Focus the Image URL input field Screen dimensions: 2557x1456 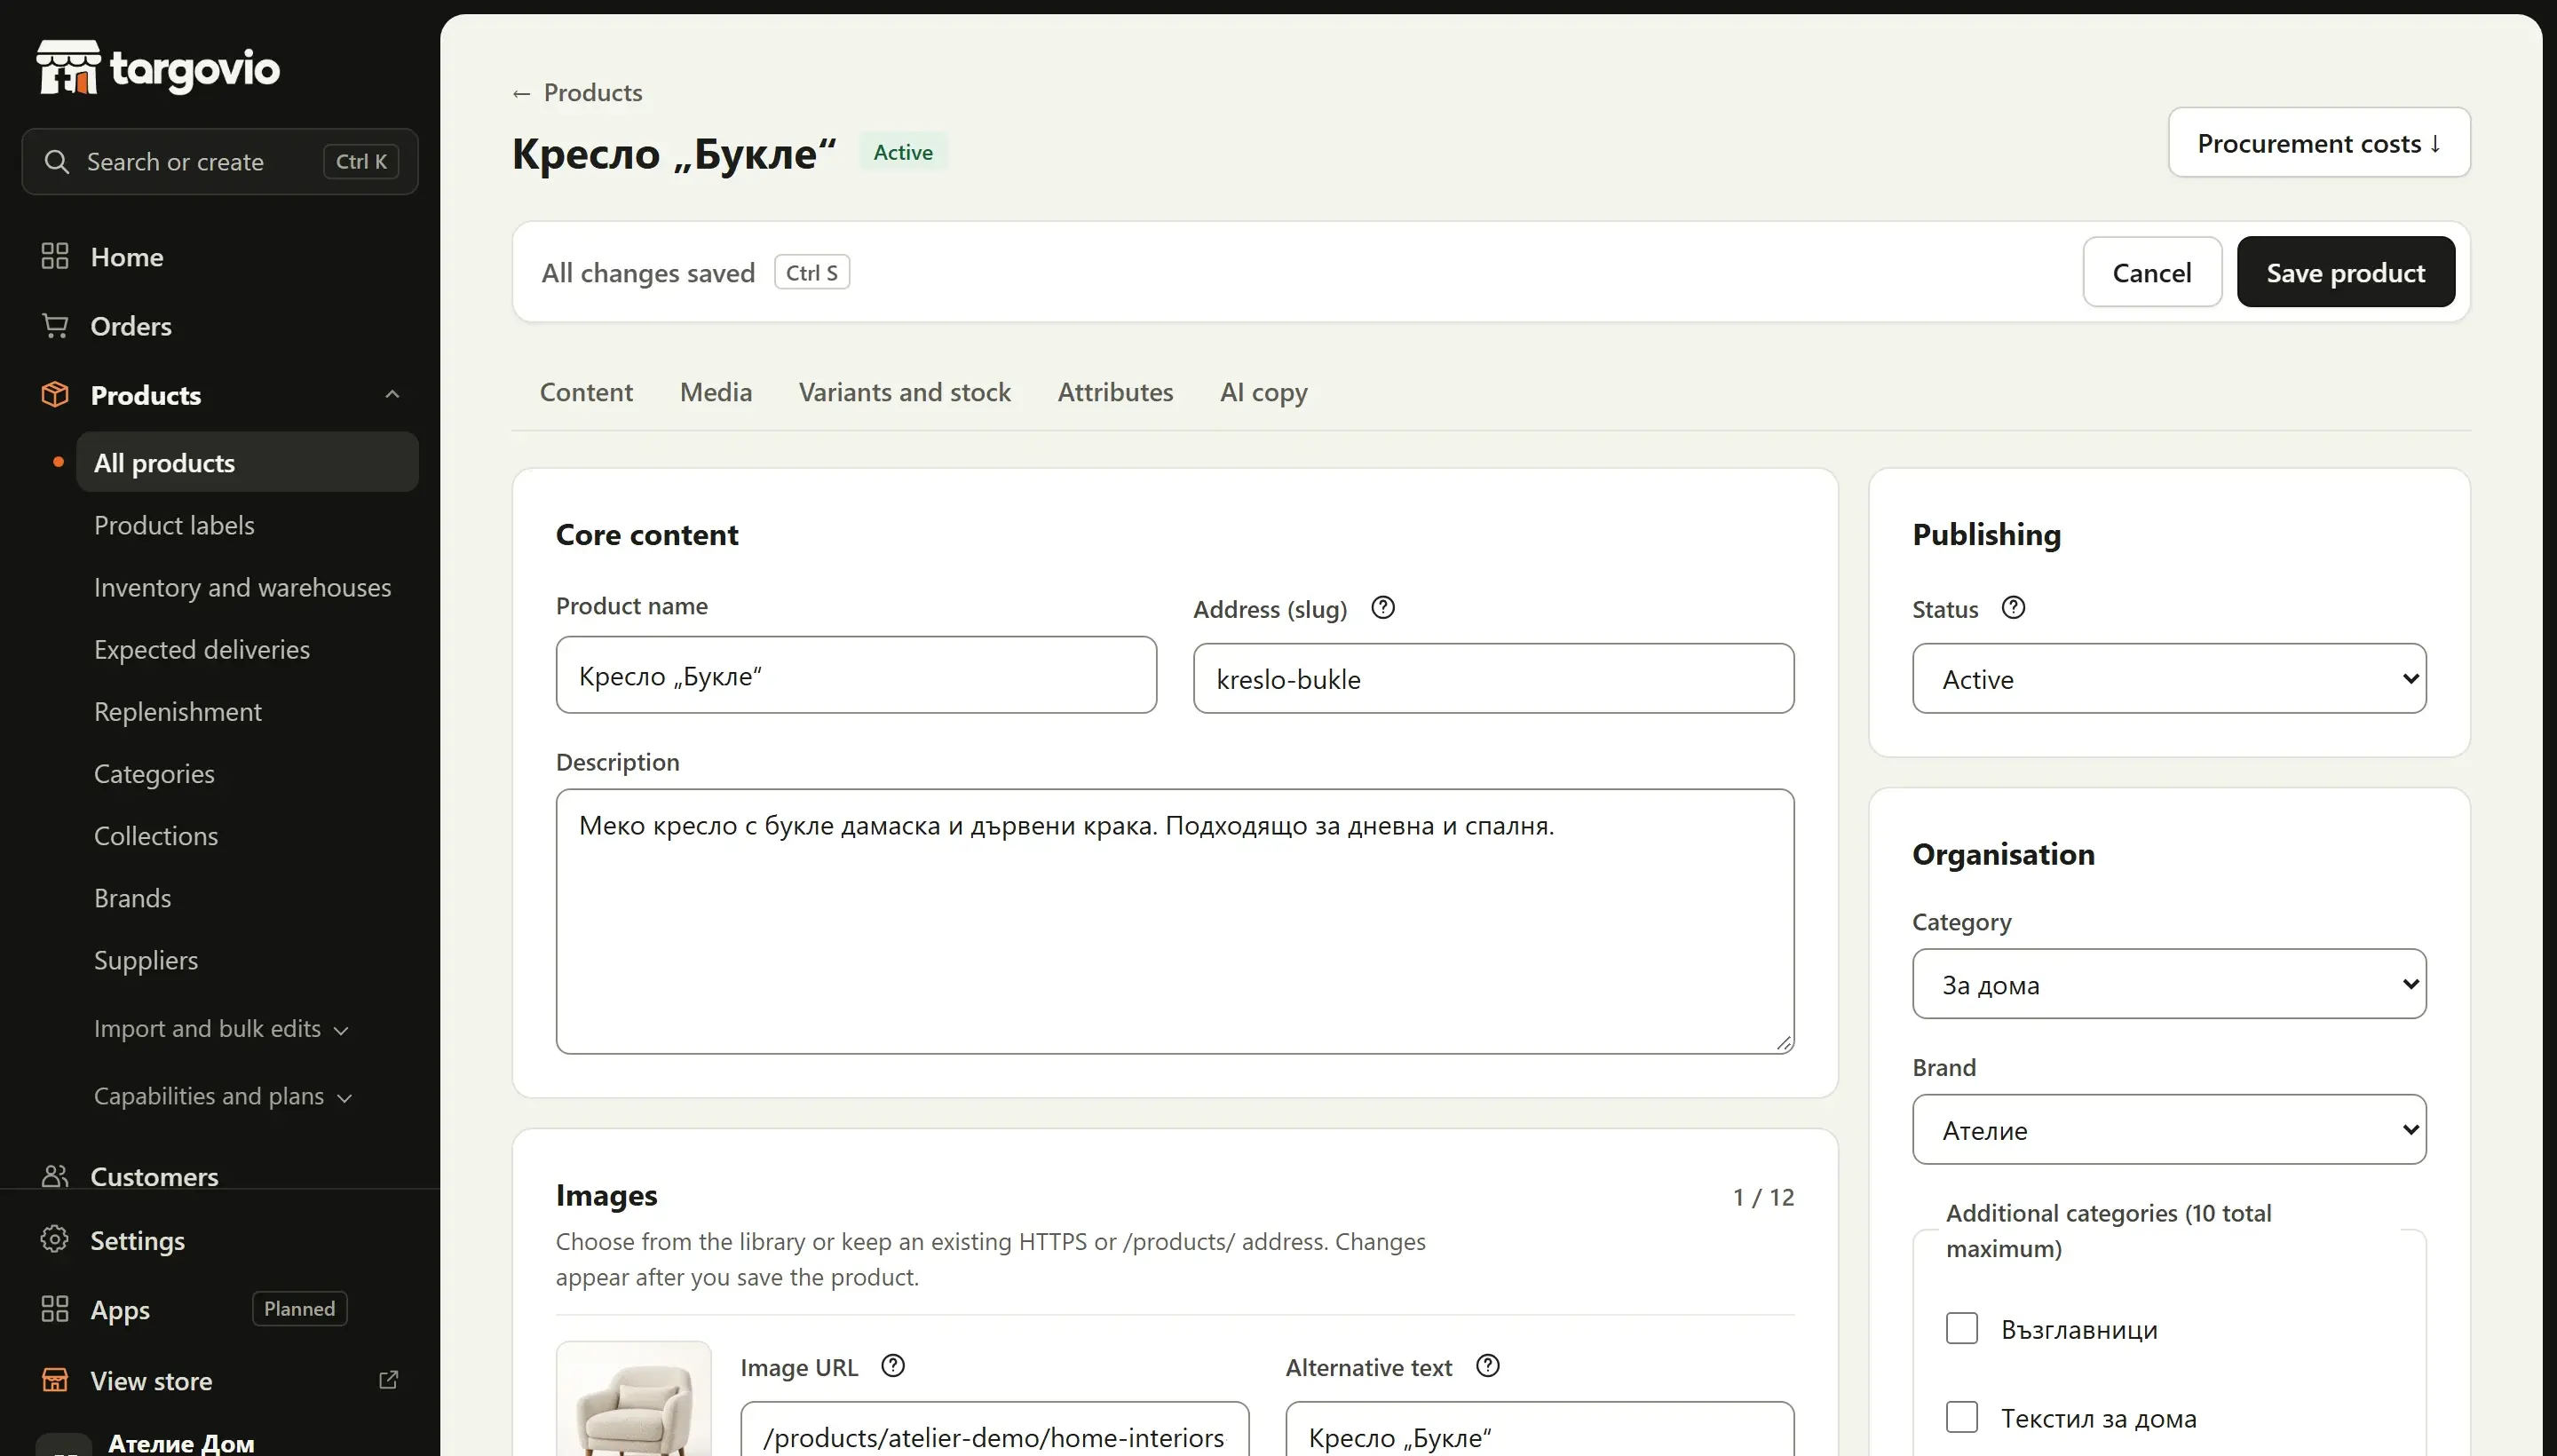[994, 1430]
